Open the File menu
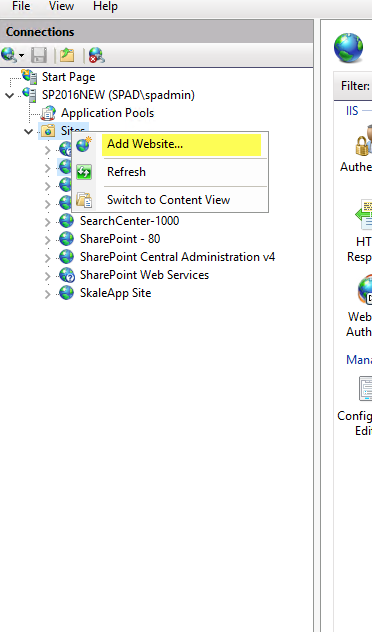The image size is (372, 632). pyautogui.click(x=21, y=6)
